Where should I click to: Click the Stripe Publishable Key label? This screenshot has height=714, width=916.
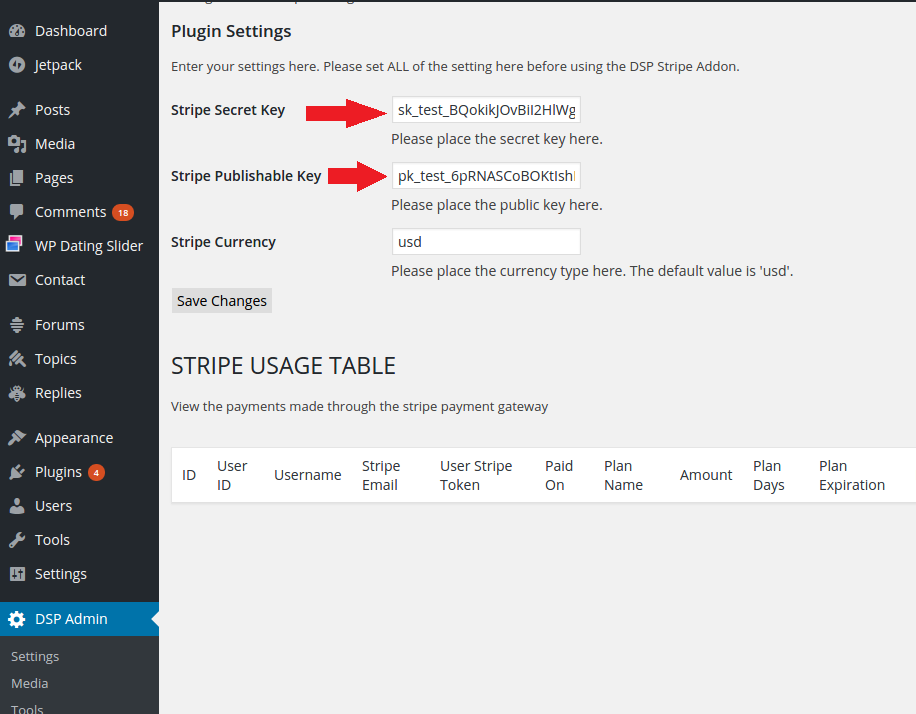click(246, 176)
